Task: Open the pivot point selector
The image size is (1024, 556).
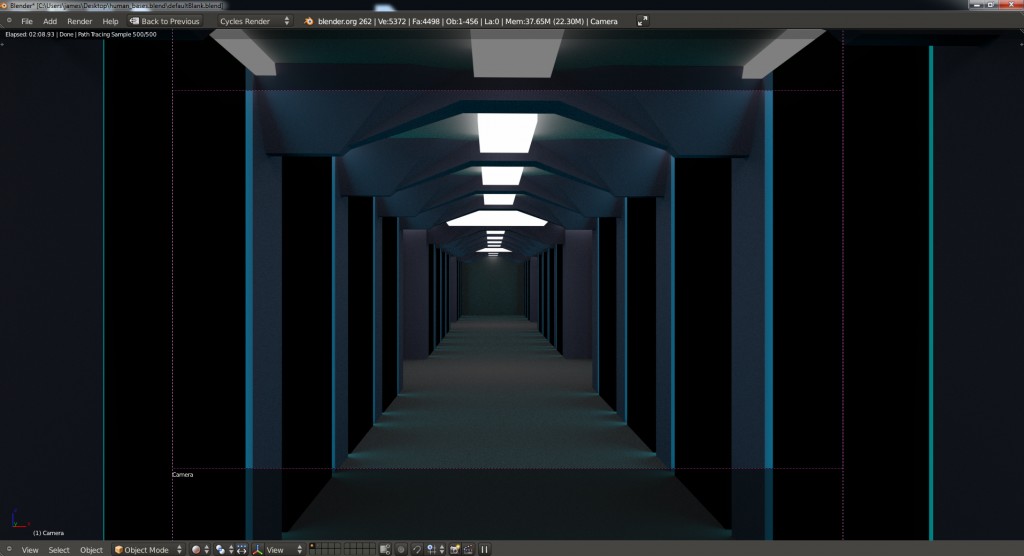Action: coord(224,549)
